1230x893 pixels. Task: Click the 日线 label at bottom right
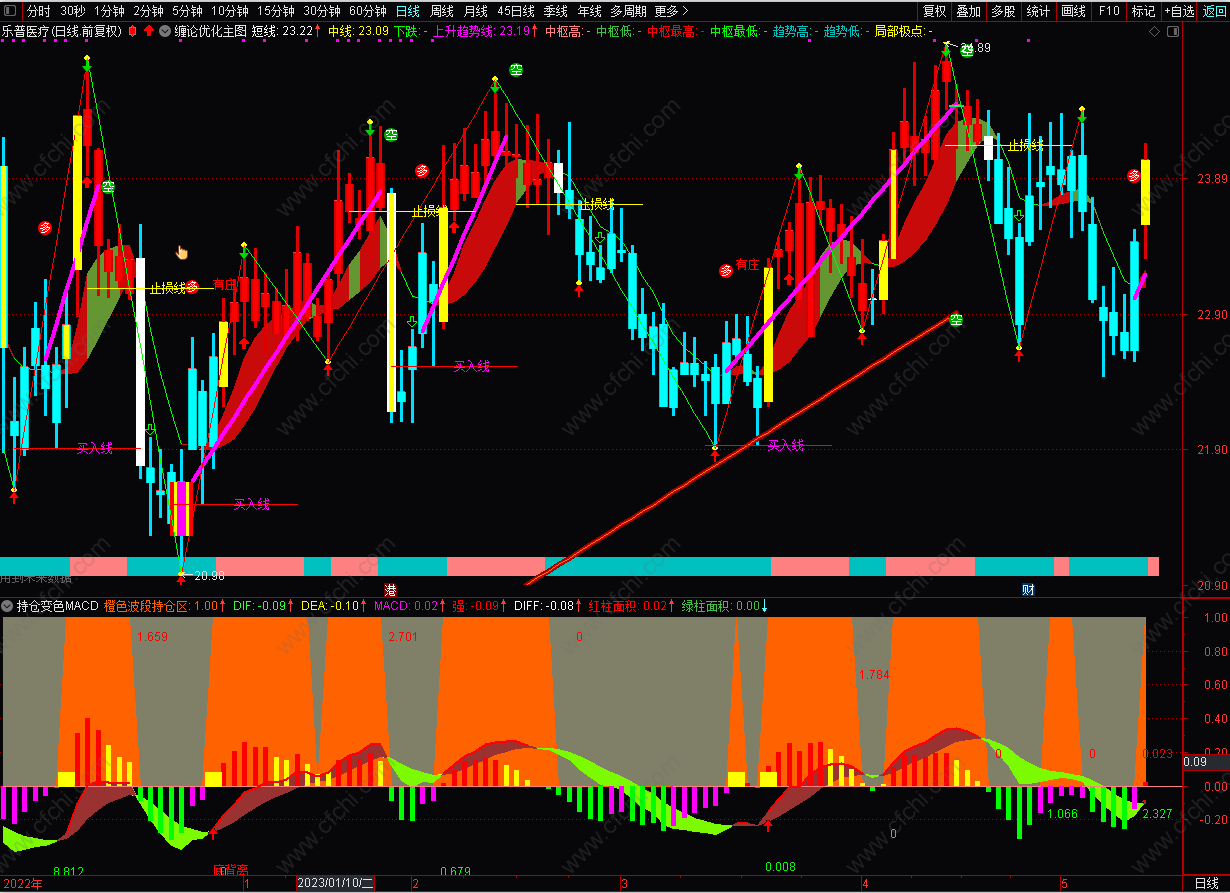[1207, 884]
